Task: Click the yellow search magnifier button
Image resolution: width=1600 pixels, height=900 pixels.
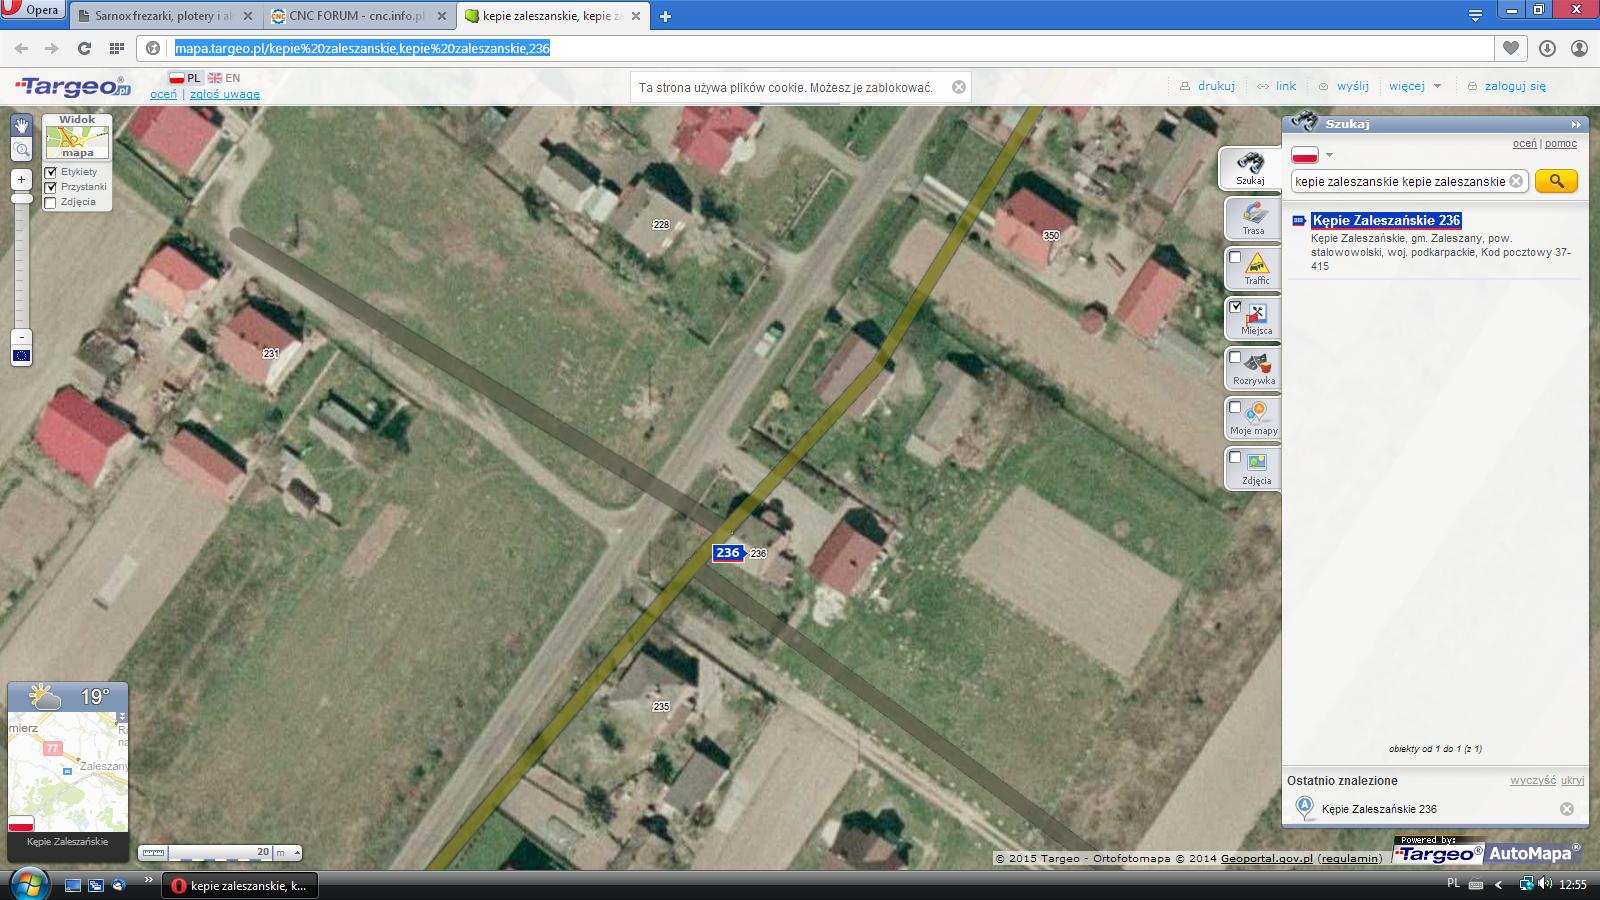Action: pos(1556,181)
